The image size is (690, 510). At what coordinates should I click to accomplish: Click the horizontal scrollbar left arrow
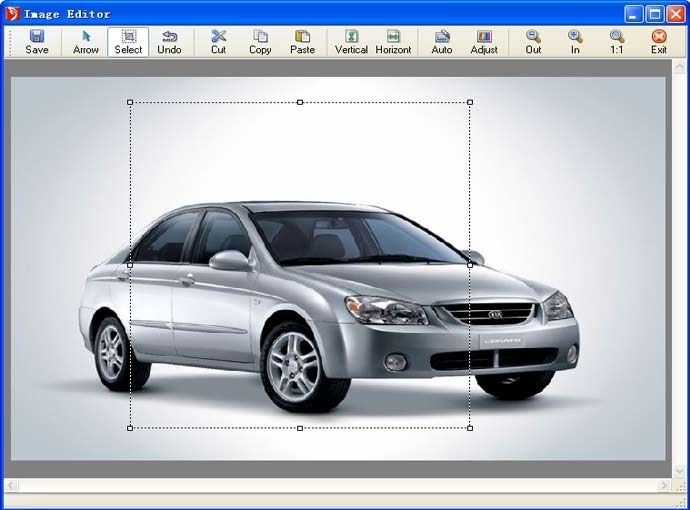(x=11, y=485)
